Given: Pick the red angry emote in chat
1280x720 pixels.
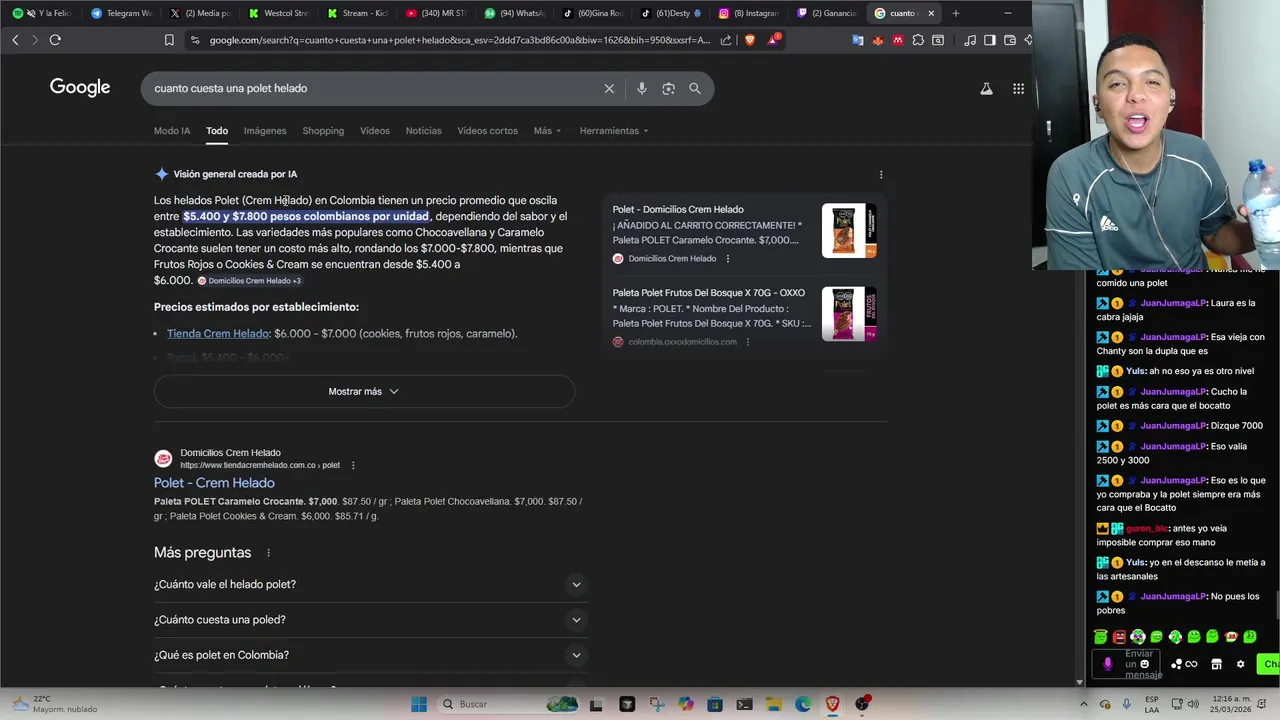Looking at the screenshot, I should (1119, 637).
